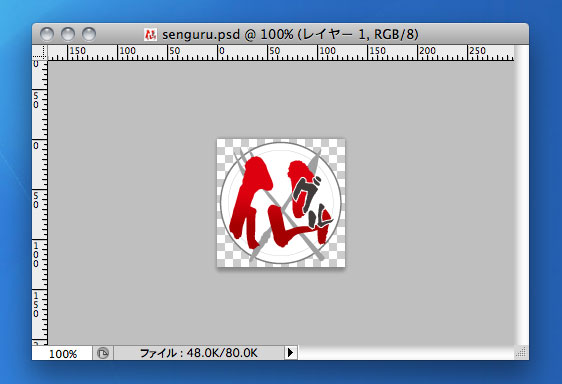Click the 100% zoom percentage field
Screen dimensions: 562x384
(62, 354)
